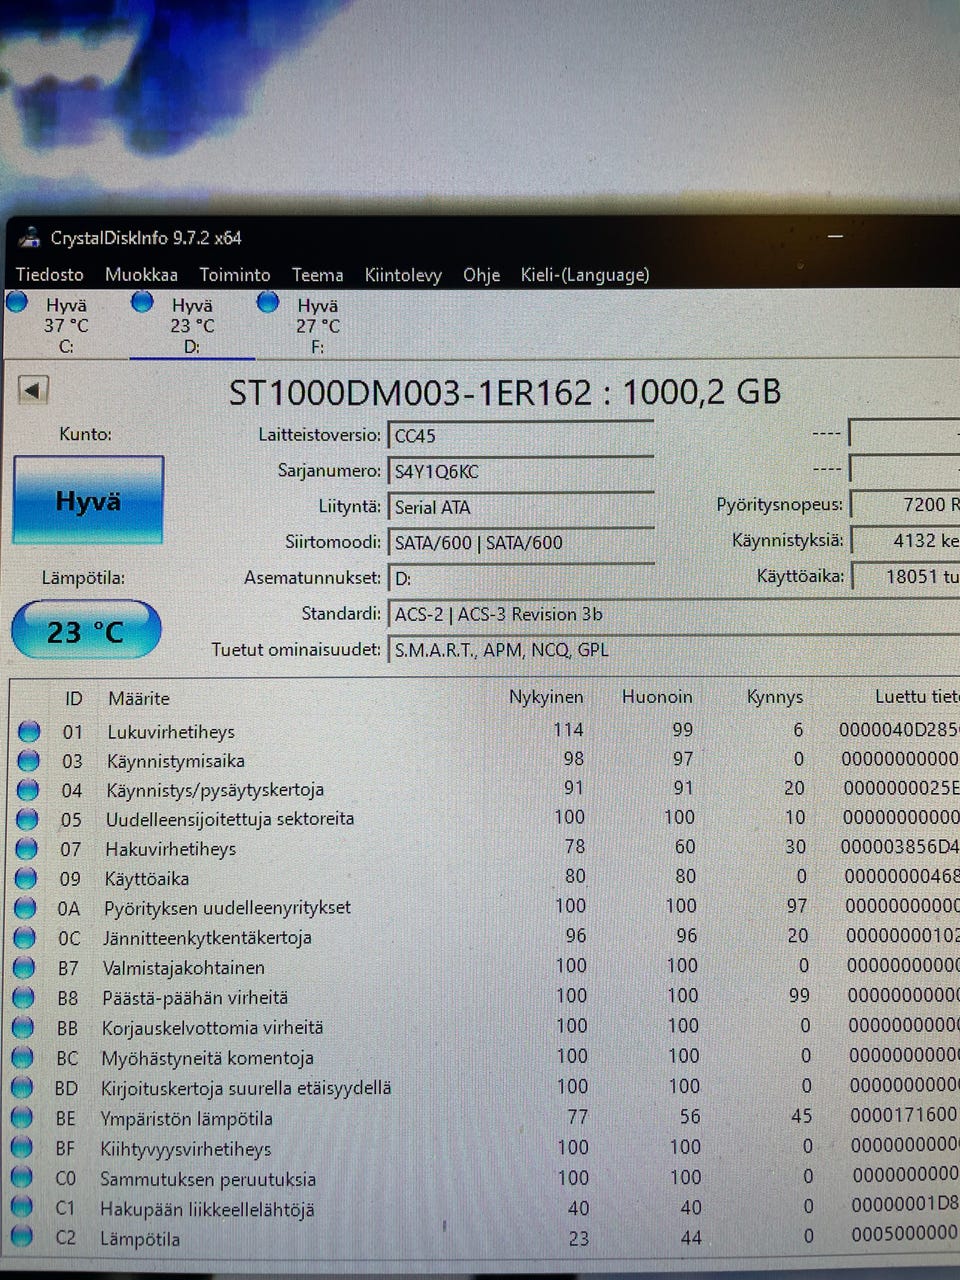Viewport: 960px width, 1280px height.
Task: Click the Sarjanumero serial number field
Action: (x=520, y=472)
